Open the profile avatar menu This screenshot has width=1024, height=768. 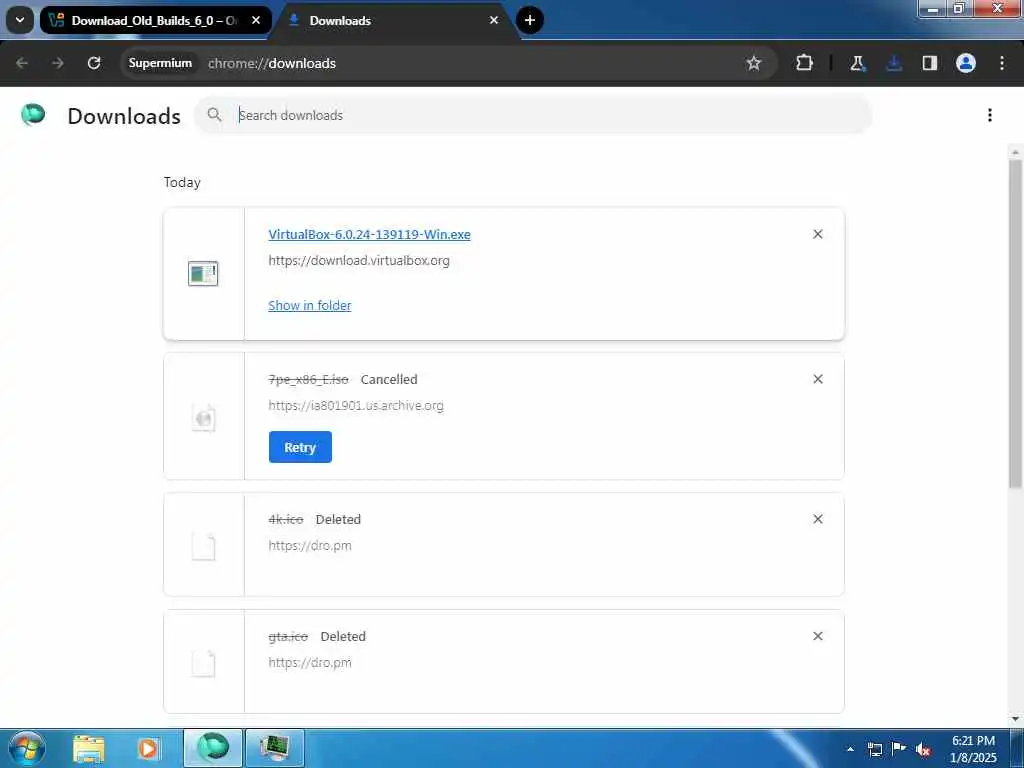click(x=966, y=63)
